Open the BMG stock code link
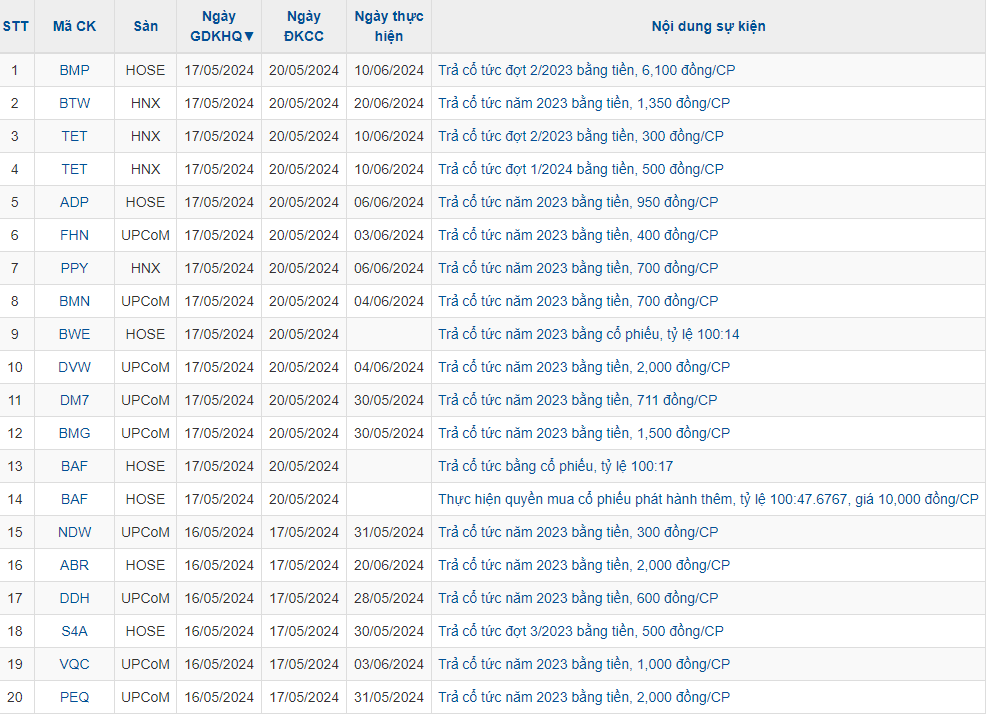 click(x=74, y=433)
